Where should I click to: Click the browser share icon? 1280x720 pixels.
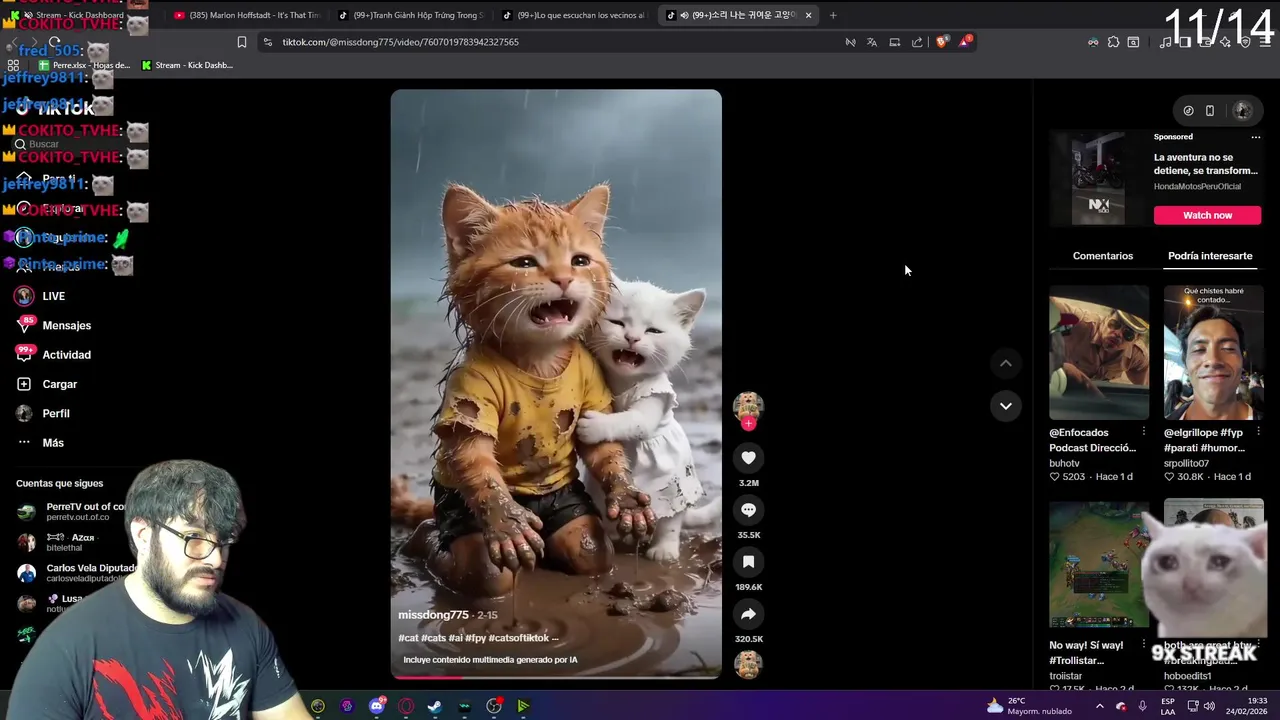click(x=917, y=42)
